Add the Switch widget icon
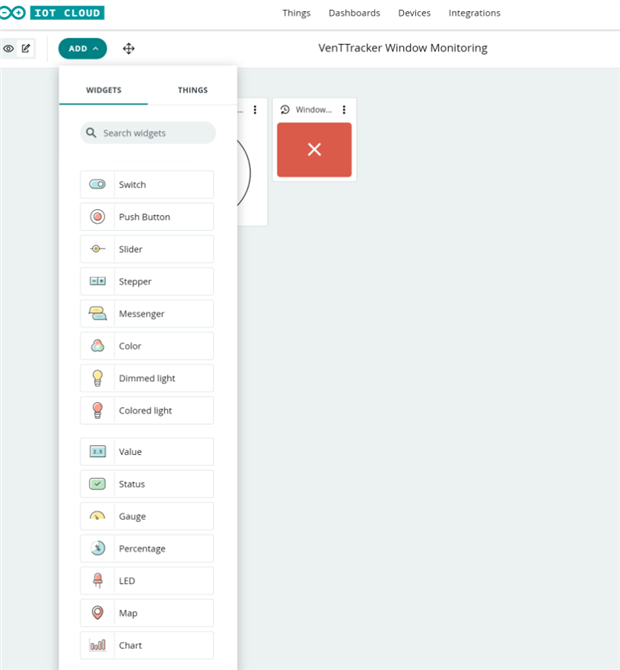 [97, 184]
